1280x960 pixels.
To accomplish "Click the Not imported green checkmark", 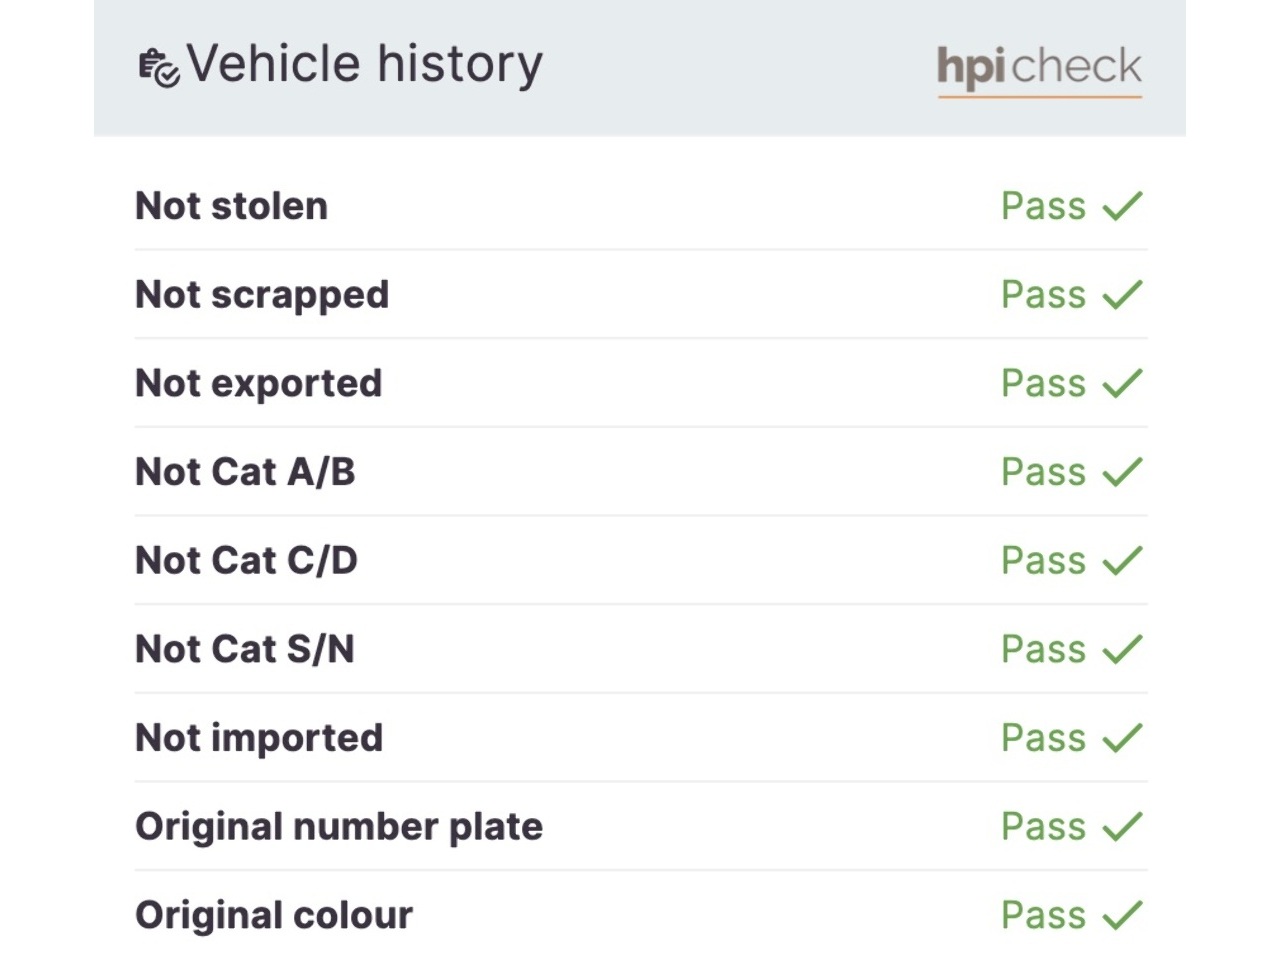I will coord(1122,738).
